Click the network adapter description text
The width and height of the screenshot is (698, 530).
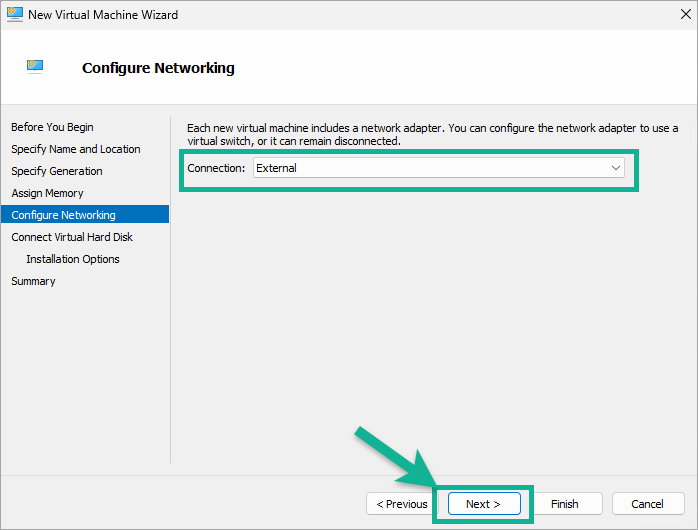(x=432, y=134)
